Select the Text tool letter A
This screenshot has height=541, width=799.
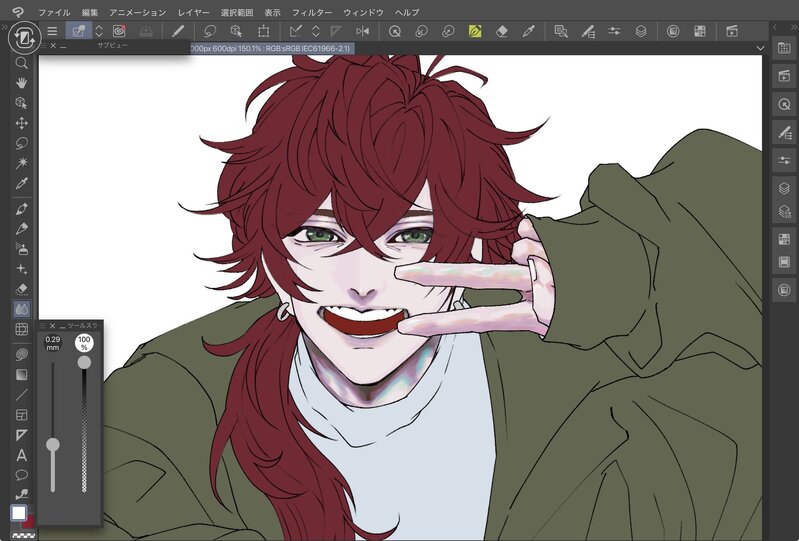click(21, 455)
